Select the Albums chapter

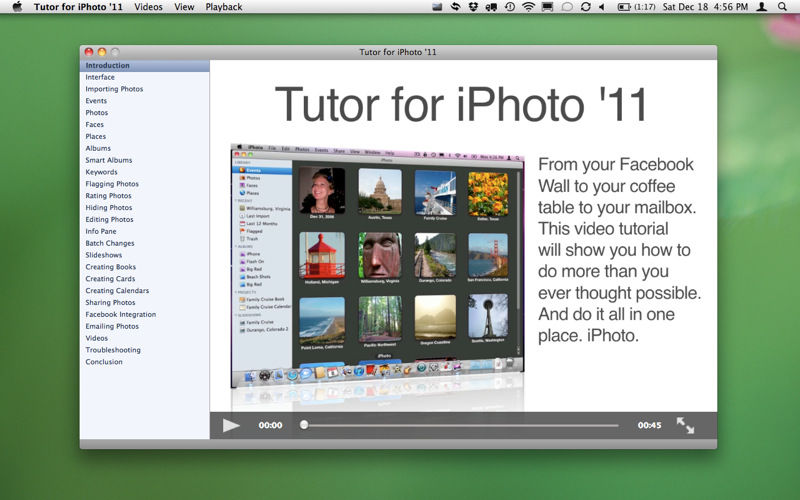tap(144, 148)
